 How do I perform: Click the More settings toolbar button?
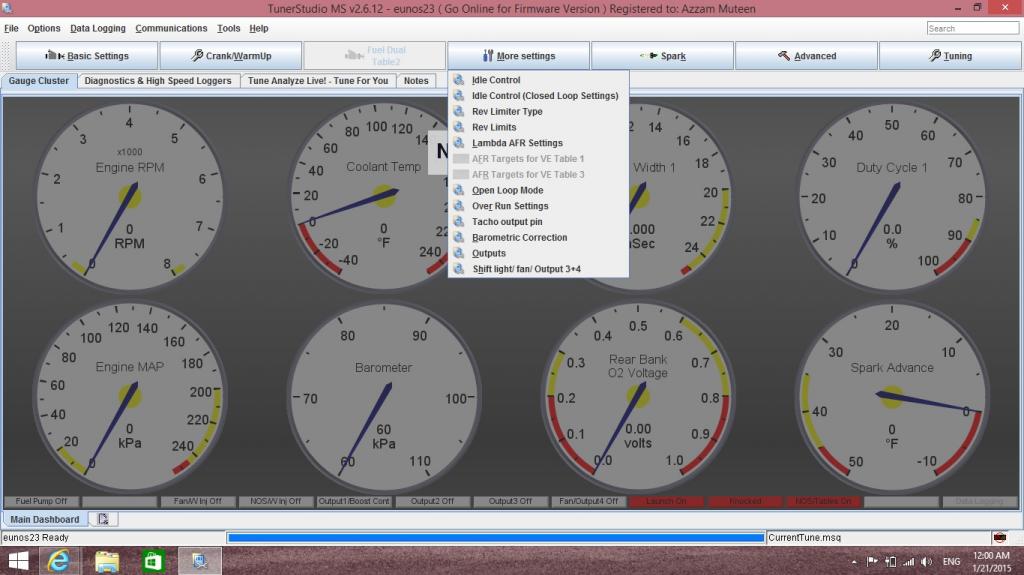[x=519, y=56]
